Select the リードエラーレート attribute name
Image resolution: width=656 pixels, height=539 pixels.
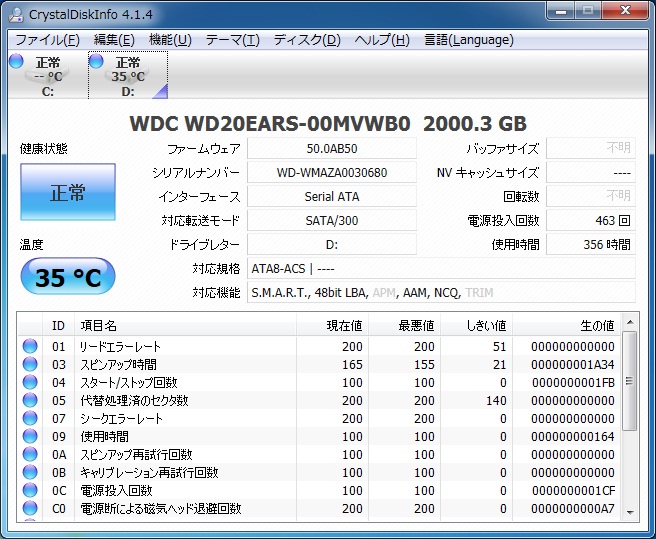point(120,346)
